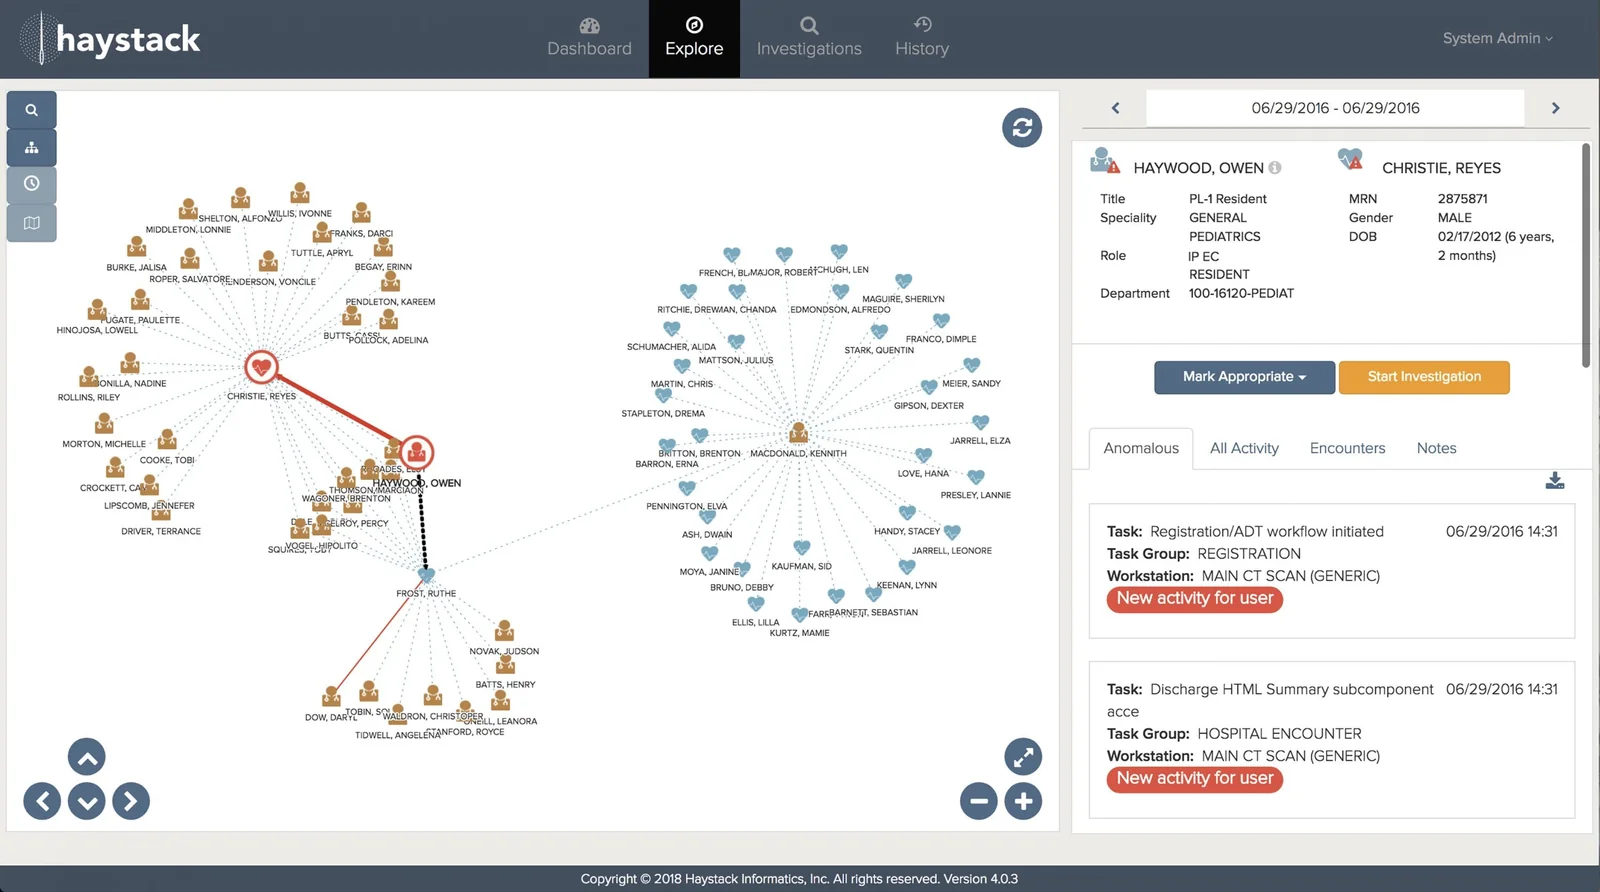Open the System Admin user menu

[x=1497, y=39]
